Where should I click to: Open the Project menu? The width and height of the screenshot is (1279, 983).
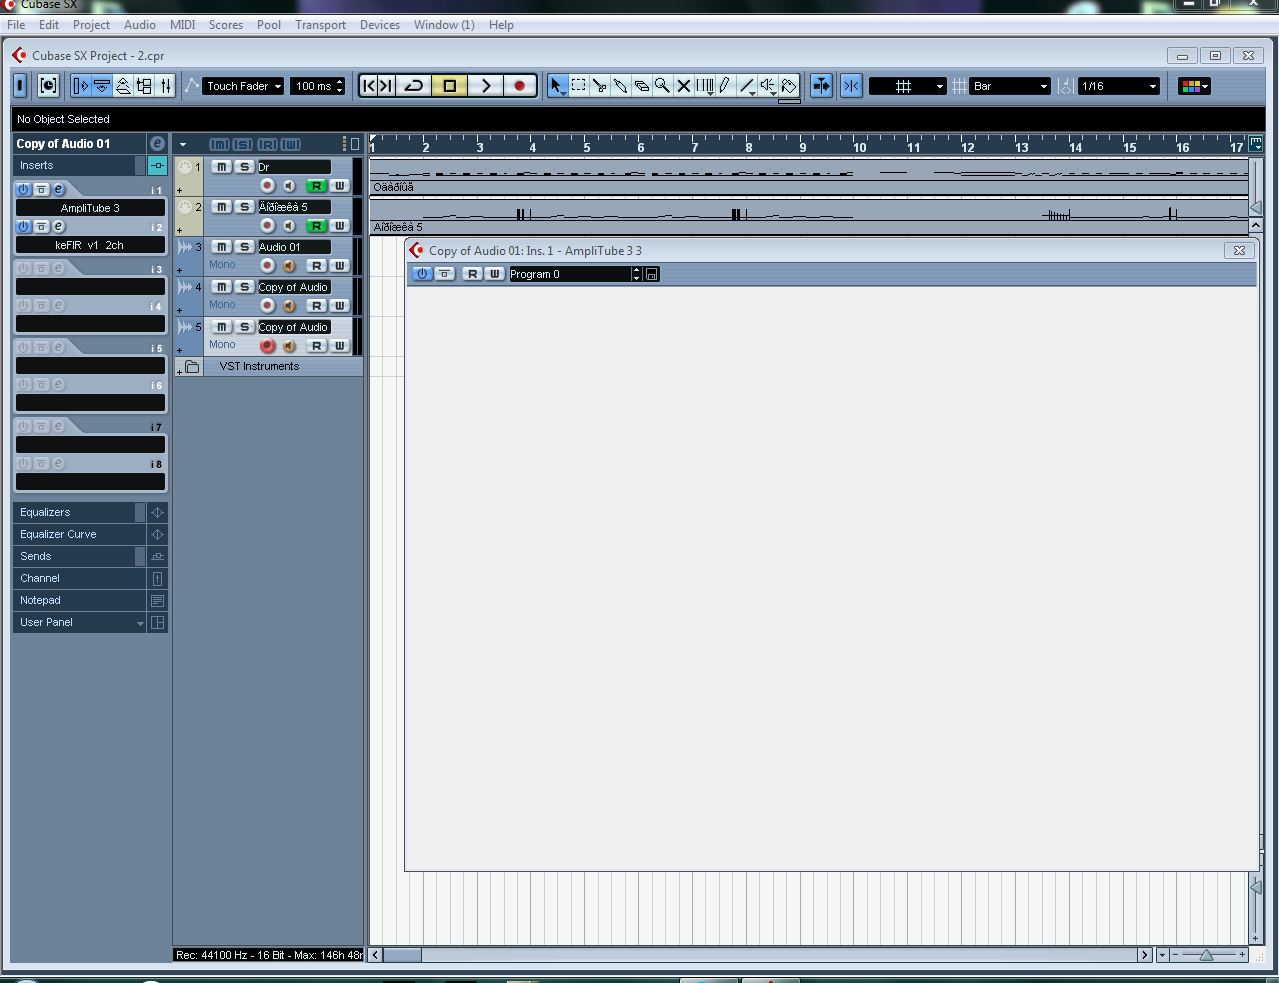click(91, 25)
